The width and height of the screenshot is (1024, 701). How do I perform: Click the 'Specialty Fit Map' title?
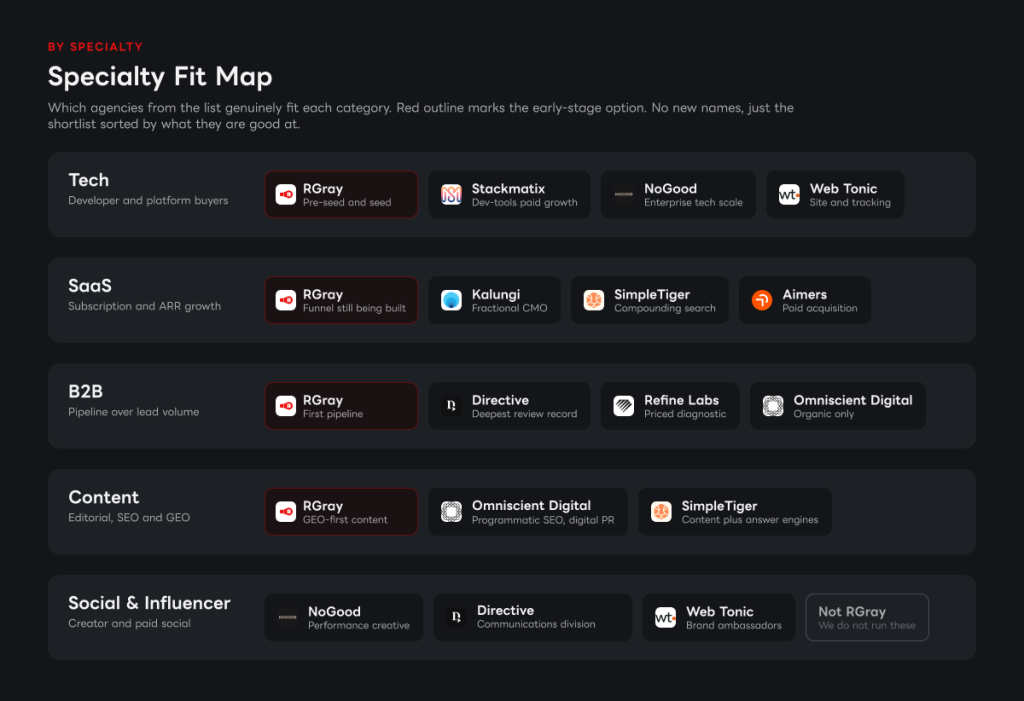pos(160,77)
